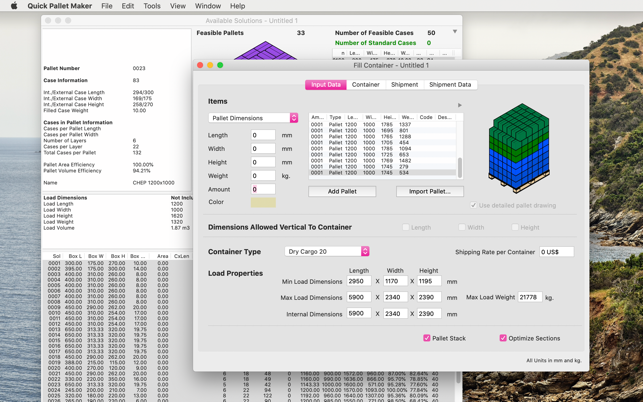Viewport: 643px width, 402px height.
Task: Click the 3D pallet stack preview
Action: (x=518, y=147)
